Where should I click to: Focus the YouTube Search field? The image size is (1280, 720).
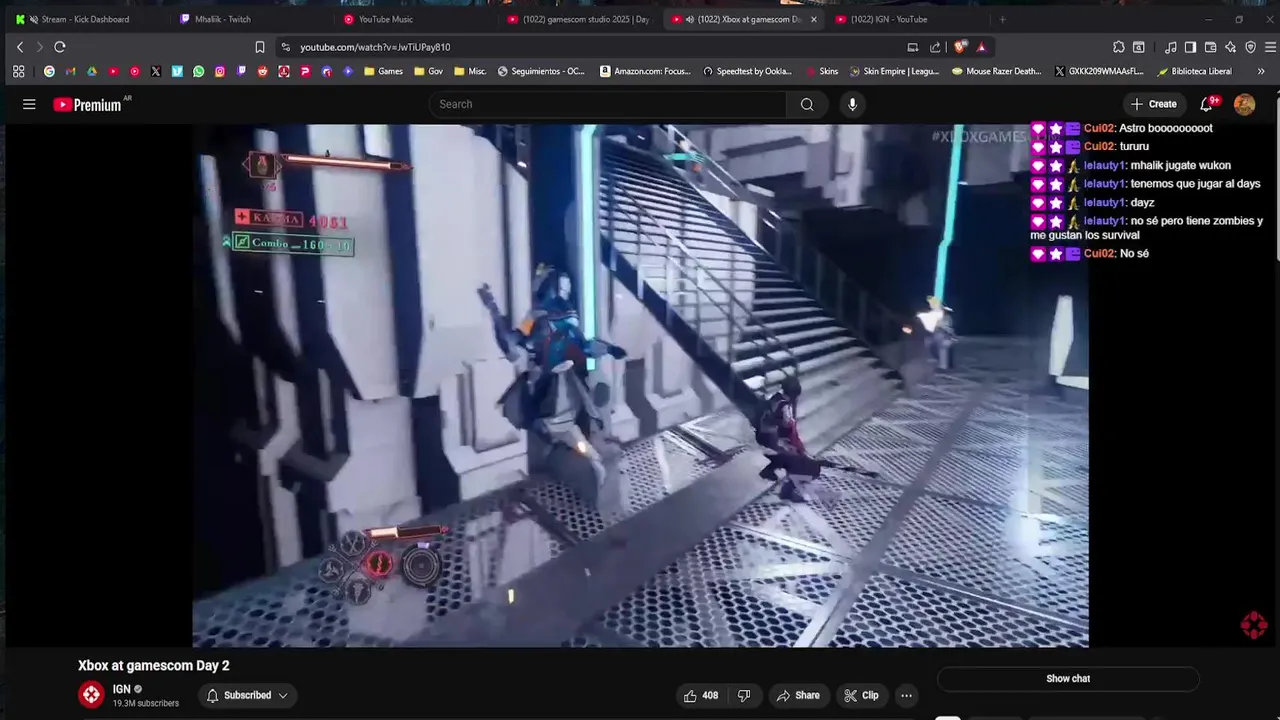[609, 104]
